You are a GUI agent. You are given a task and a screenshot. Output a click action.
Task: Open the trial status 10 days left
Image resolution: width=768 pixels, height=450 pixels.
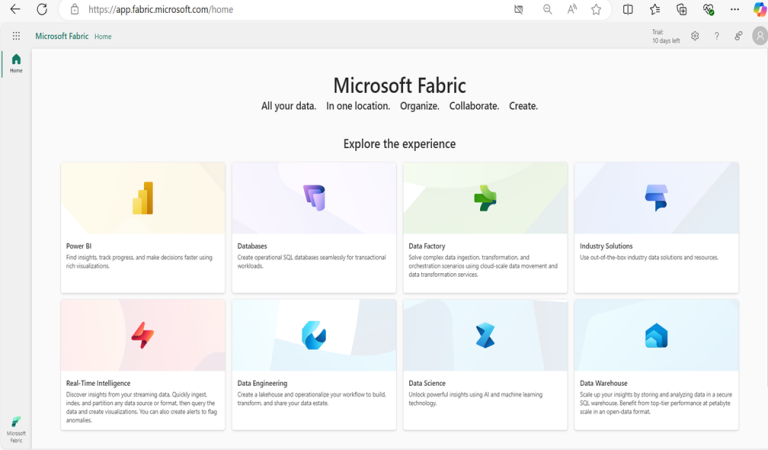tap(666, 36)
